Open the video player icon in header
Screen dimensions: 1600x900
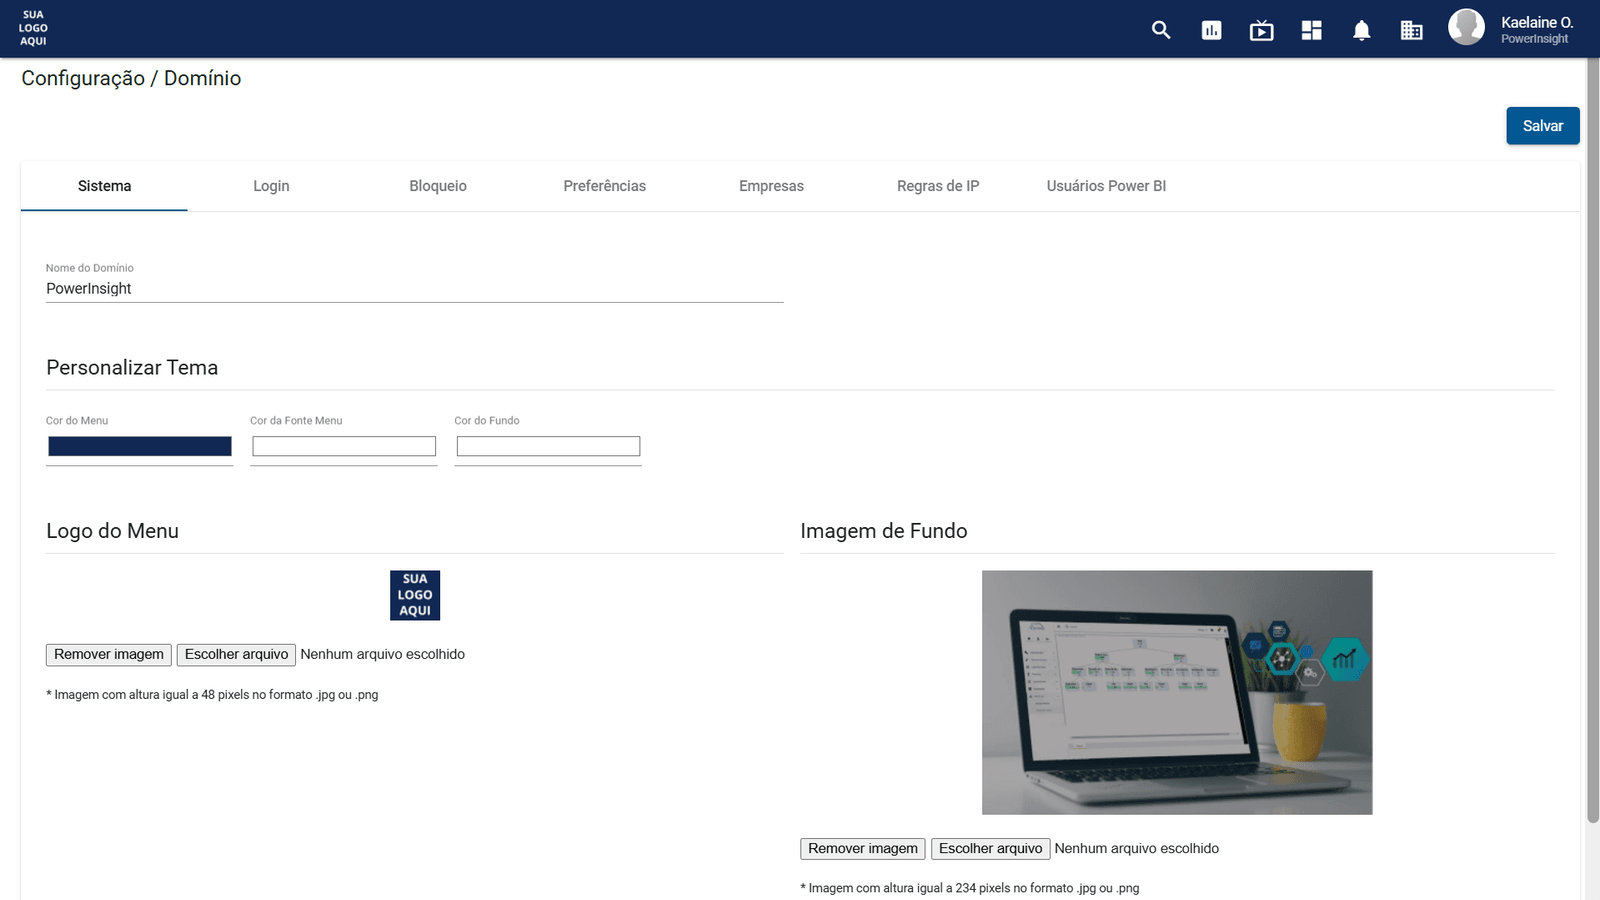[1261, 30]
